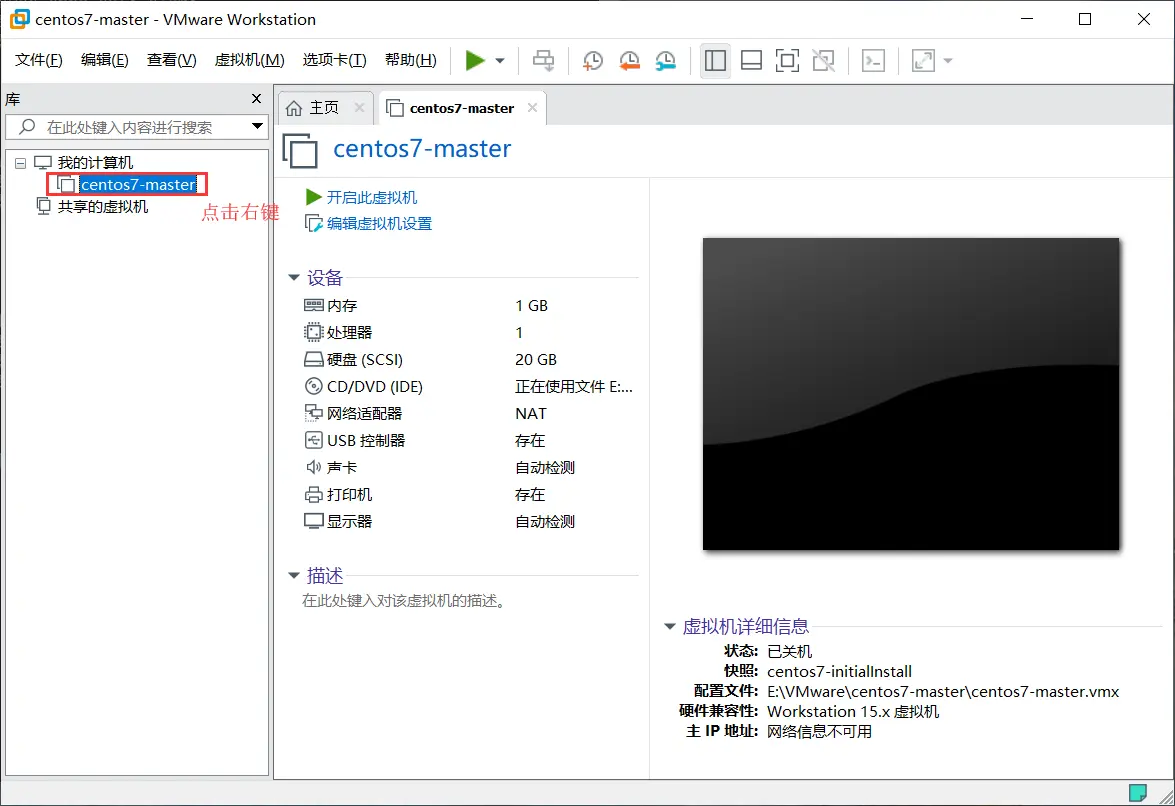Open the 查看(V) menu
This screenshot has height=806, width=1175.
click(171, 60)
